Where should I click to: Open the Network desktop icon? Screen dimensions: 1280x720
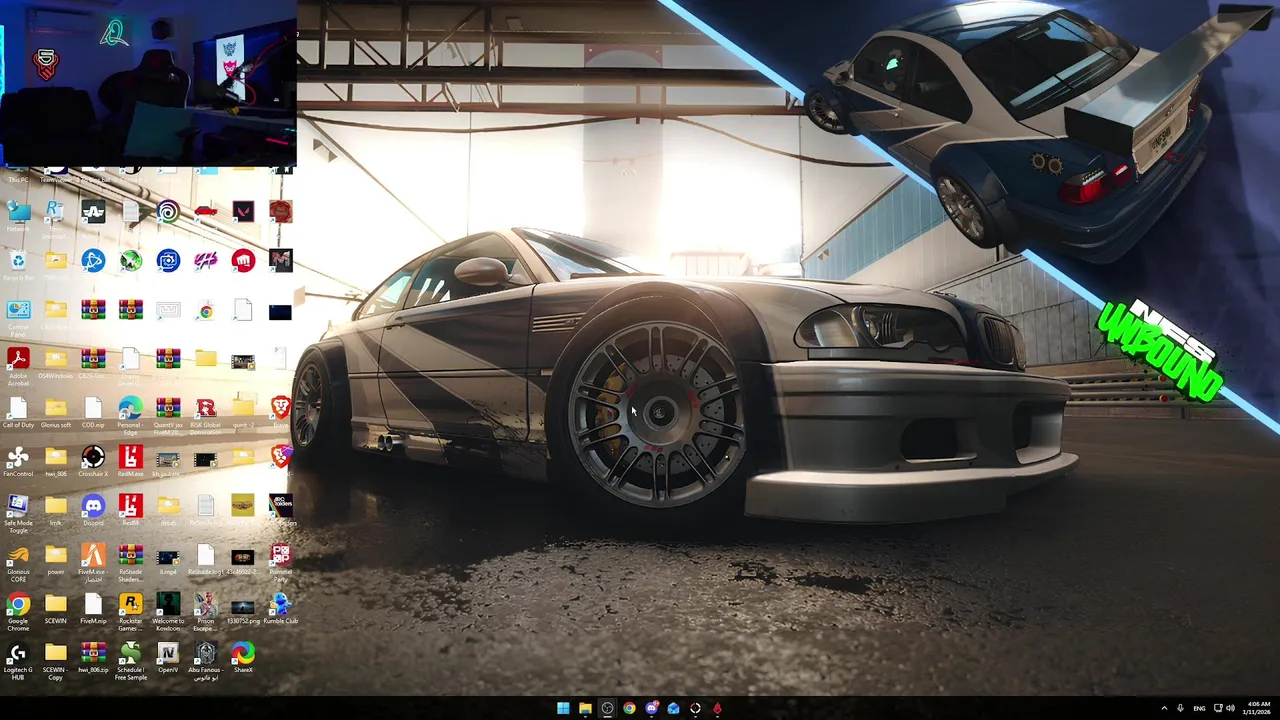18,216
